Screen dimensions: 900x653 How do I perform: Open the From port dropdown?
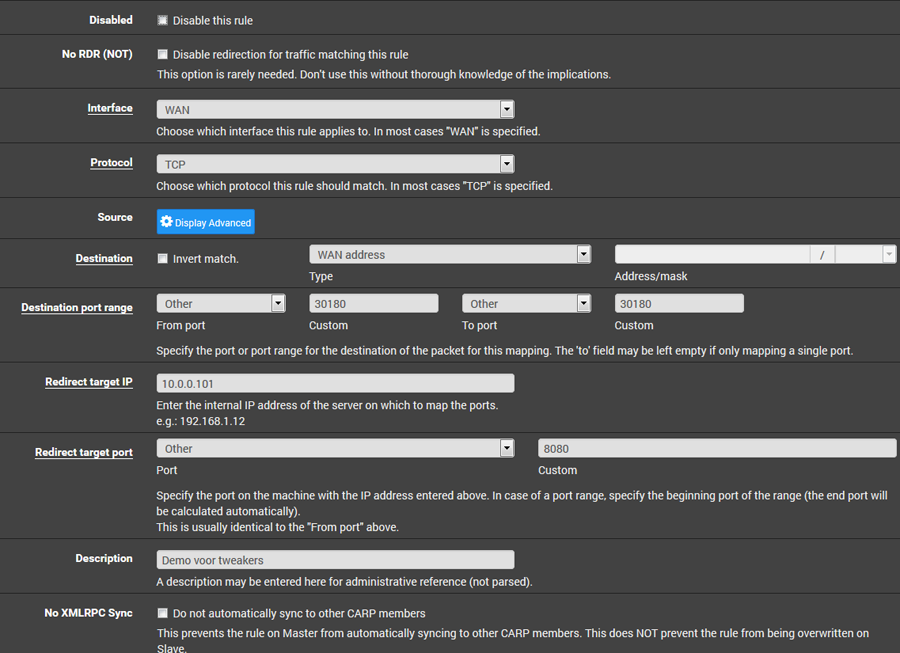click(x=221, y=303)
